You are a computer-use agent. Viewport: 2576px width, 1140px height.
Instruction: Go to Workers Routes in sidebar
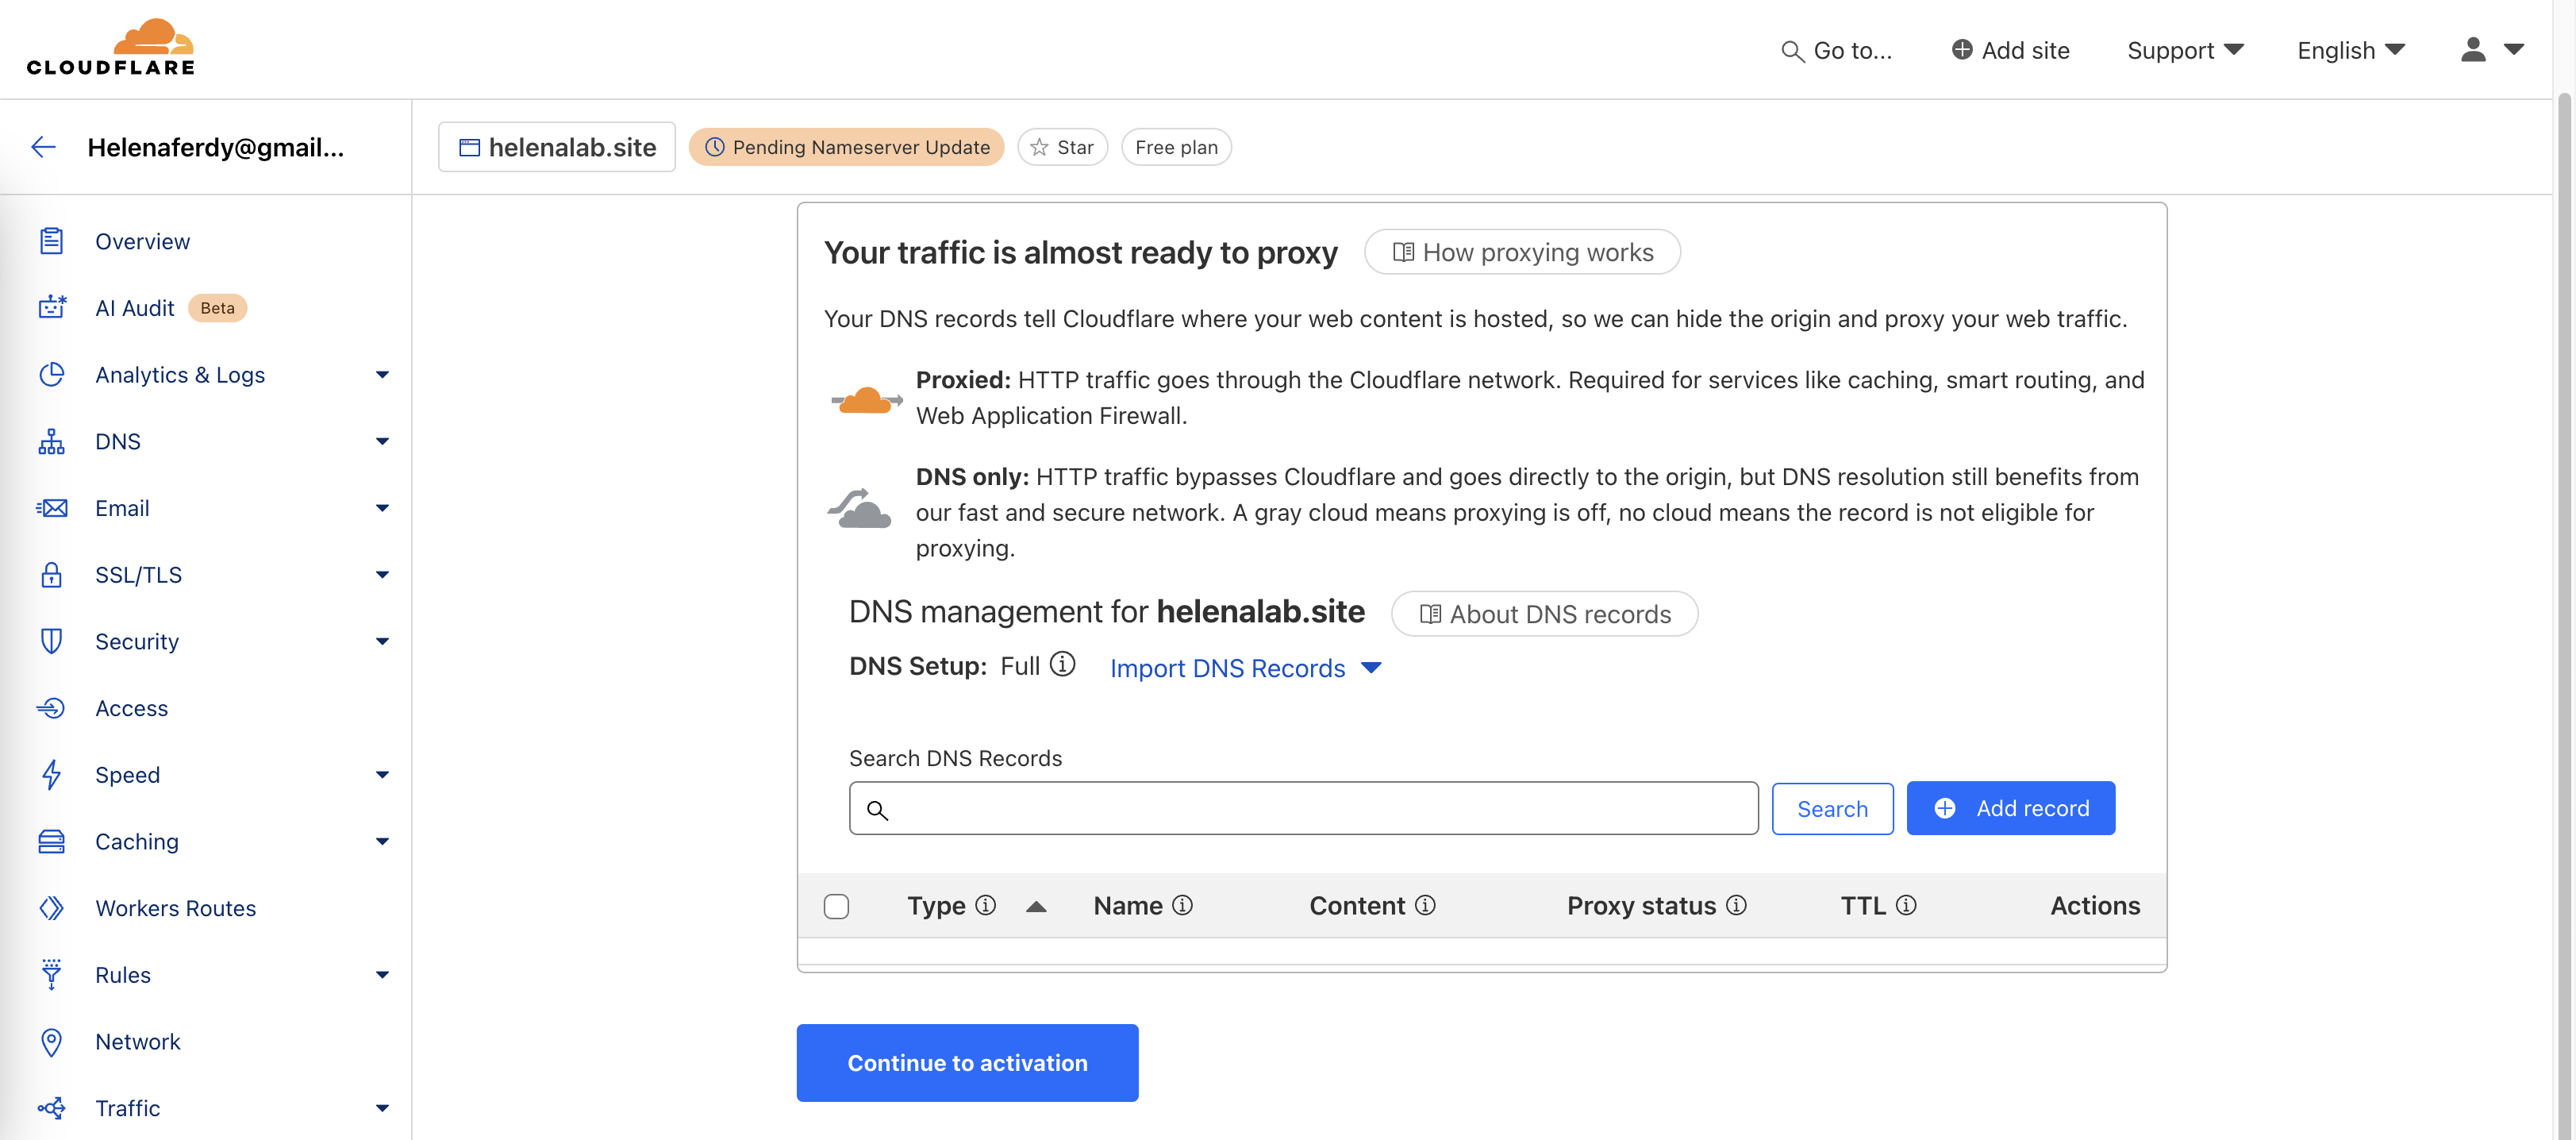coord(175,908)
